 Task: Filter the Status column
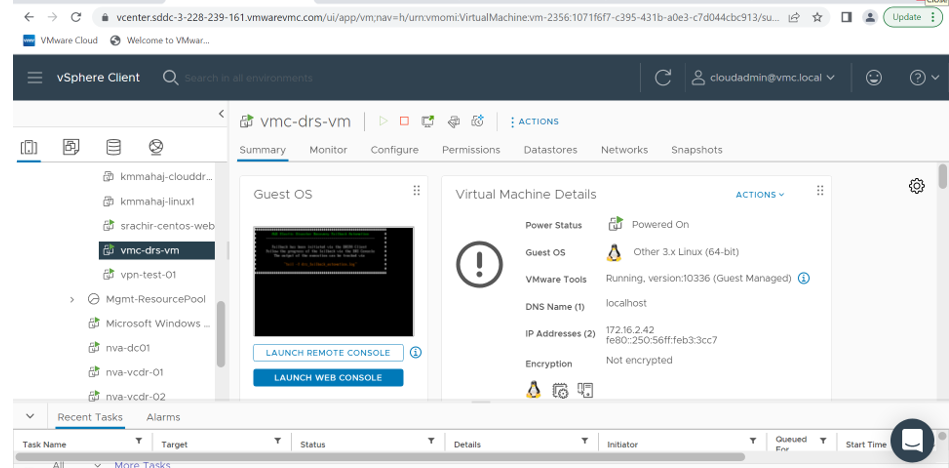point(432,441)
